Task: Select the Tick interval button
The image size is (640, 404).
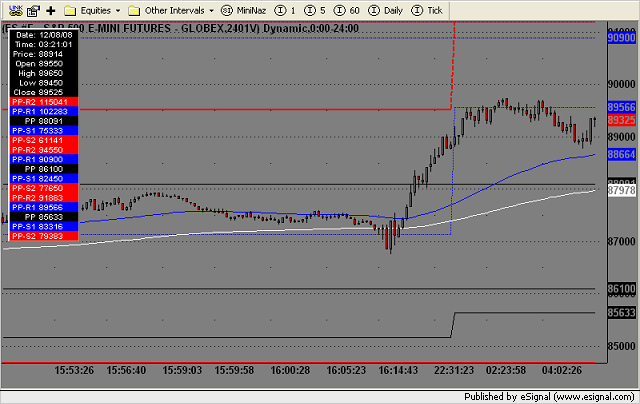Action: [427, 11]
